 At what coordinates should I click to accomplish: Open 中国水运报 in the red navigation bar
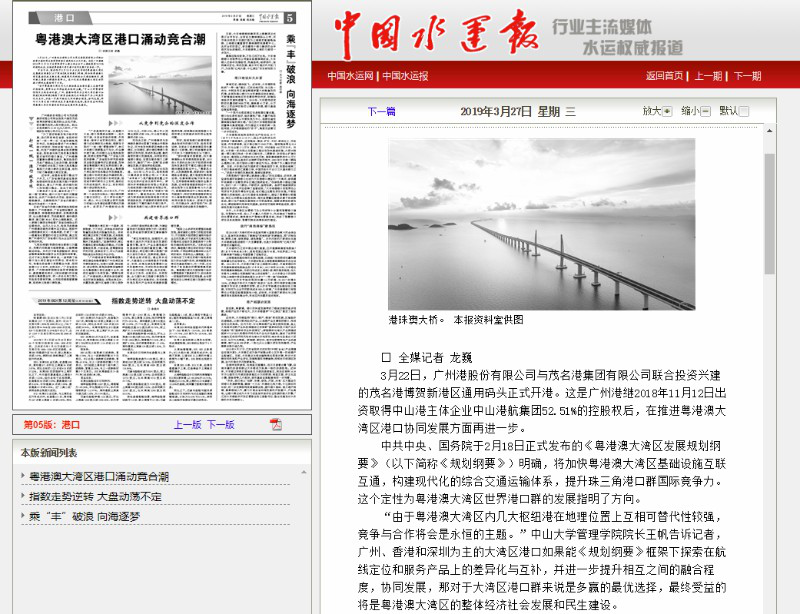coord(404,76)
